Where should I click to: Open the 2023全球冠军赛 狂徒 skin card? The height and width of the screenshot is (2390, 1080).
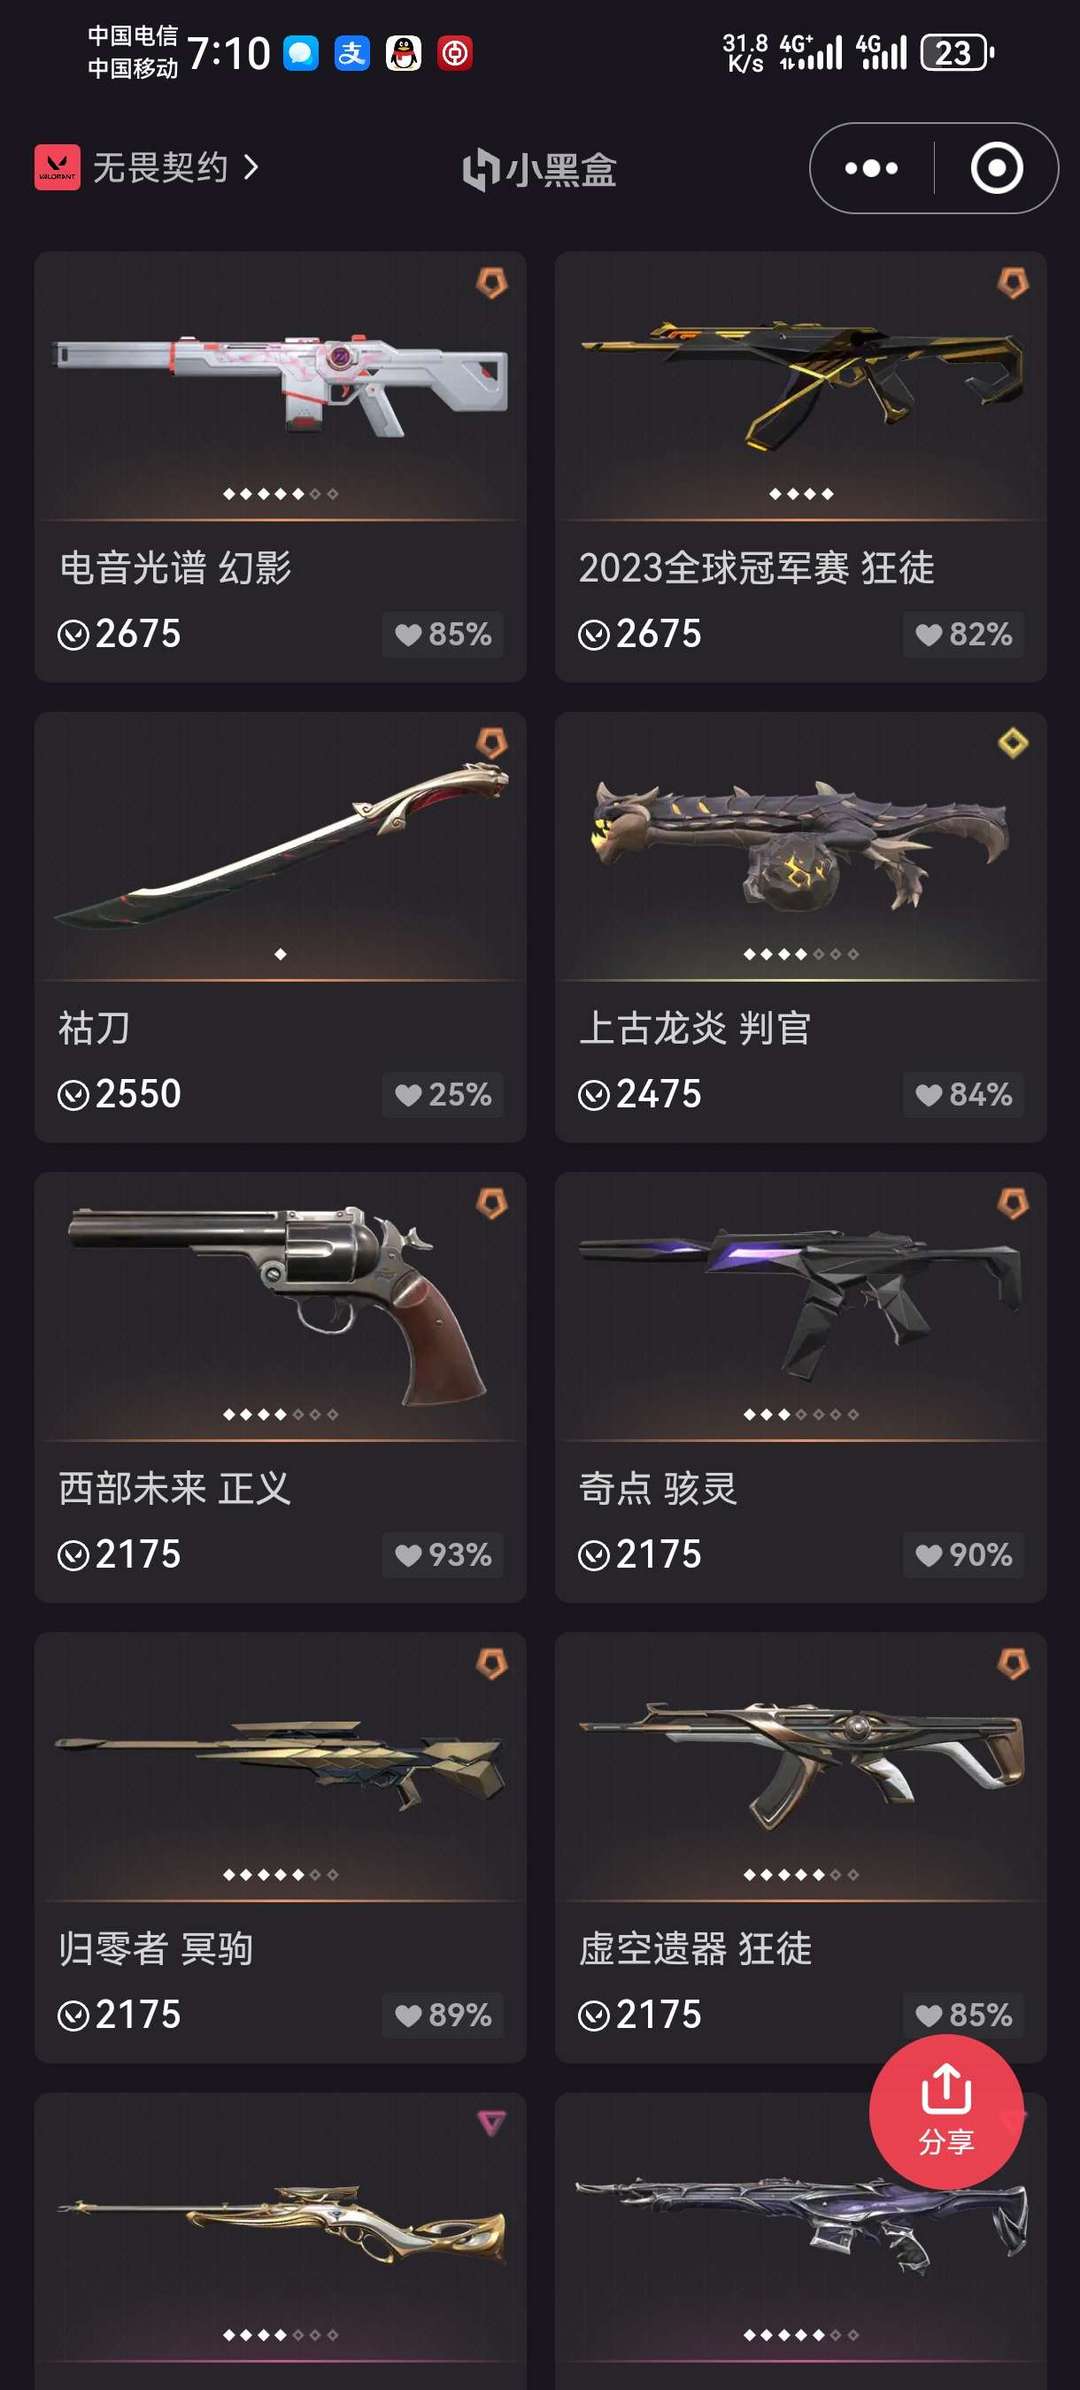(801, 466)
